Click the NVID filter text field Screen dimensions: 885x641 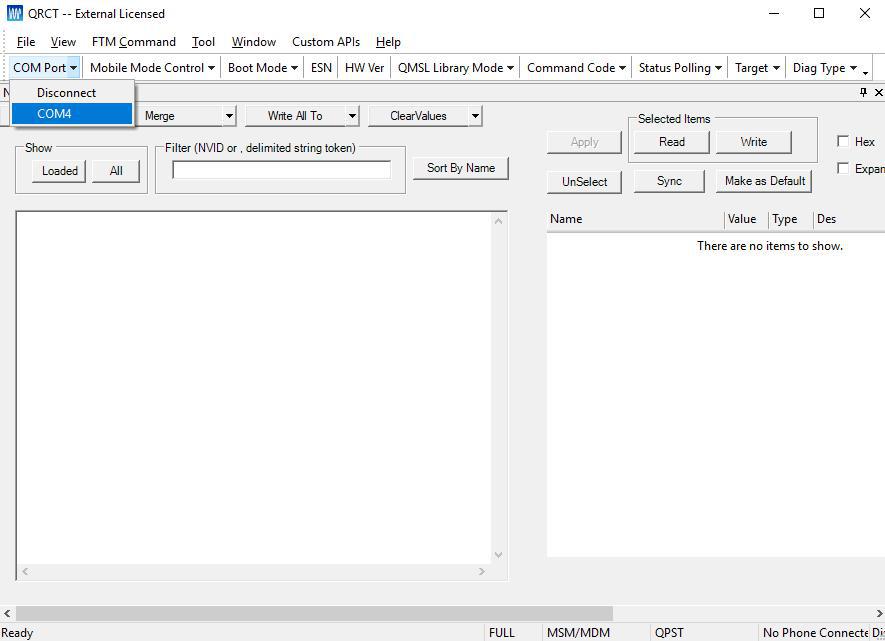pos(281,170)
